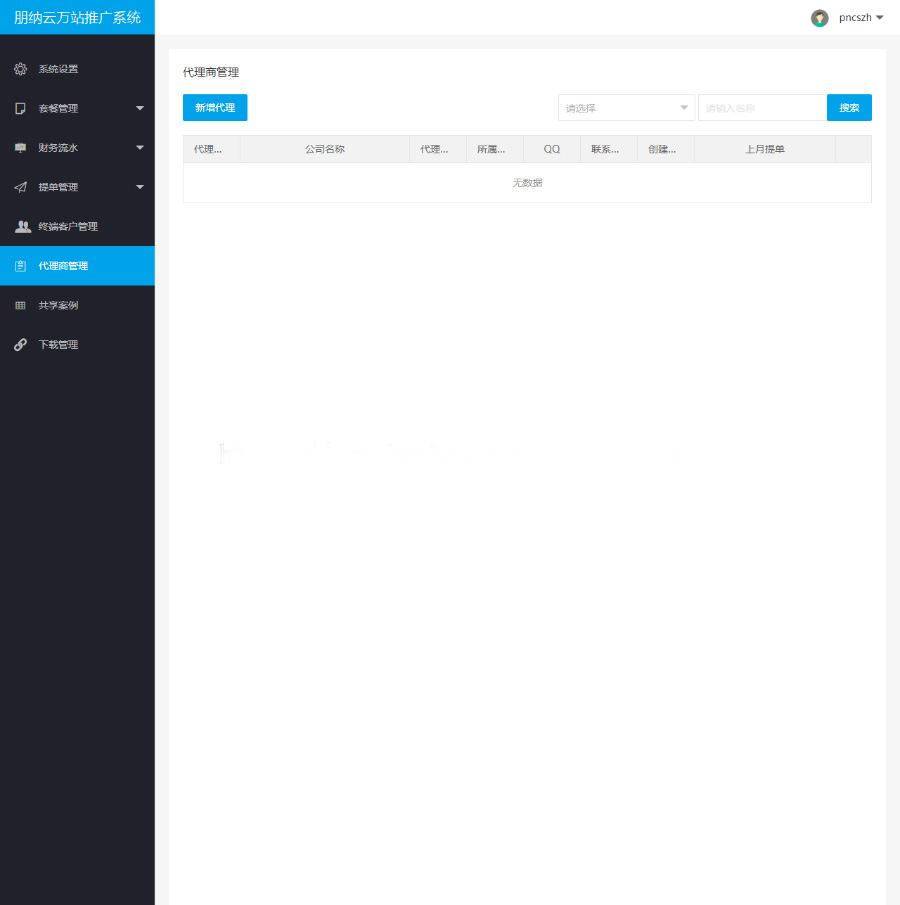Image resolution: width=900 pixels, height=905 pixels.
Task: Click the 公司名称 column header
Action: click(x=325, y=149)
